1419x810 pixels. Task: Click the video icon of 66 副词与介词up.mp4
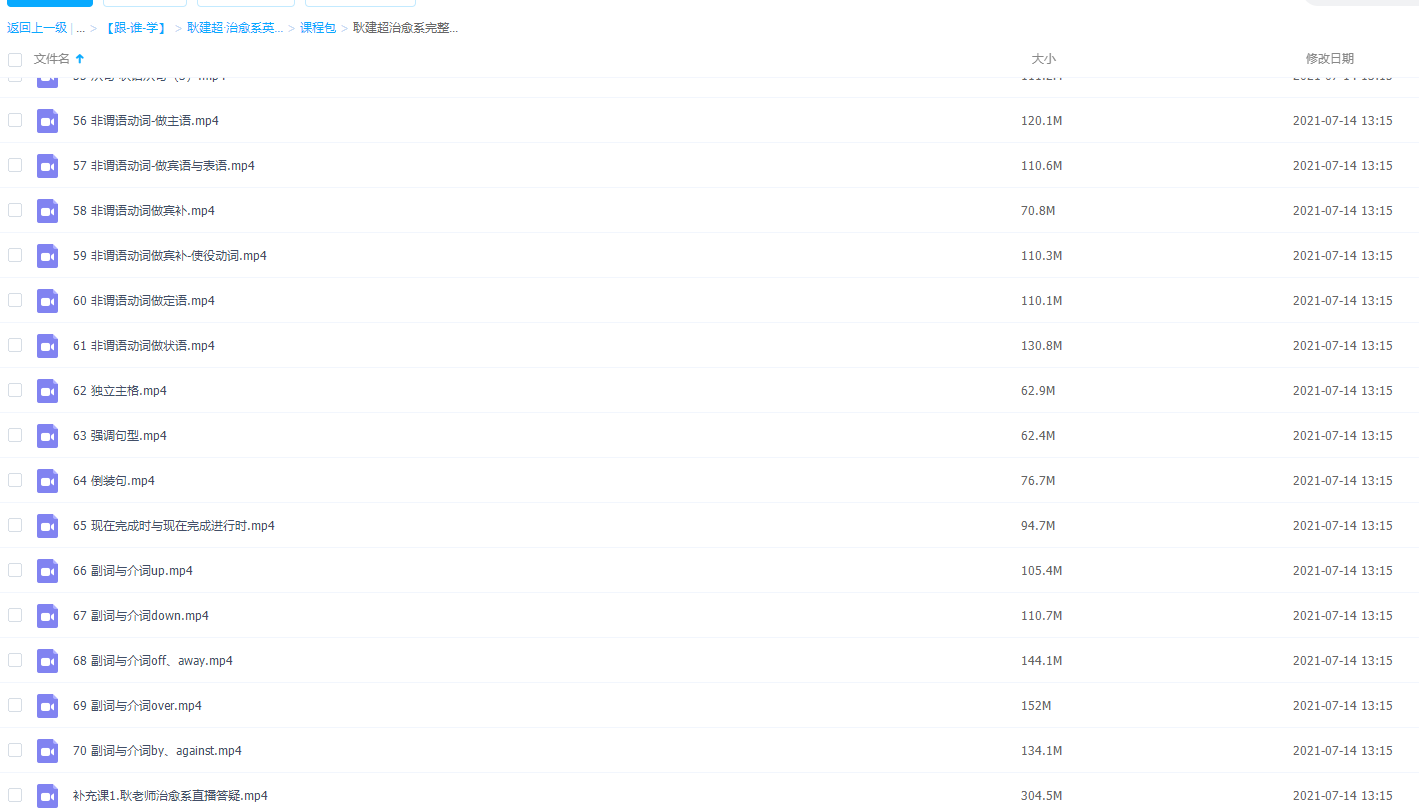(47, 571)
